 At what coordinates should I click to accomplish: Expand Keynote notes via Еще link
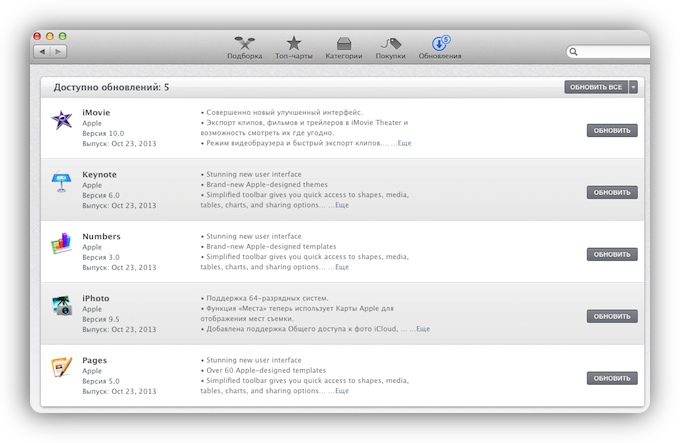click(x=342, y=205)
